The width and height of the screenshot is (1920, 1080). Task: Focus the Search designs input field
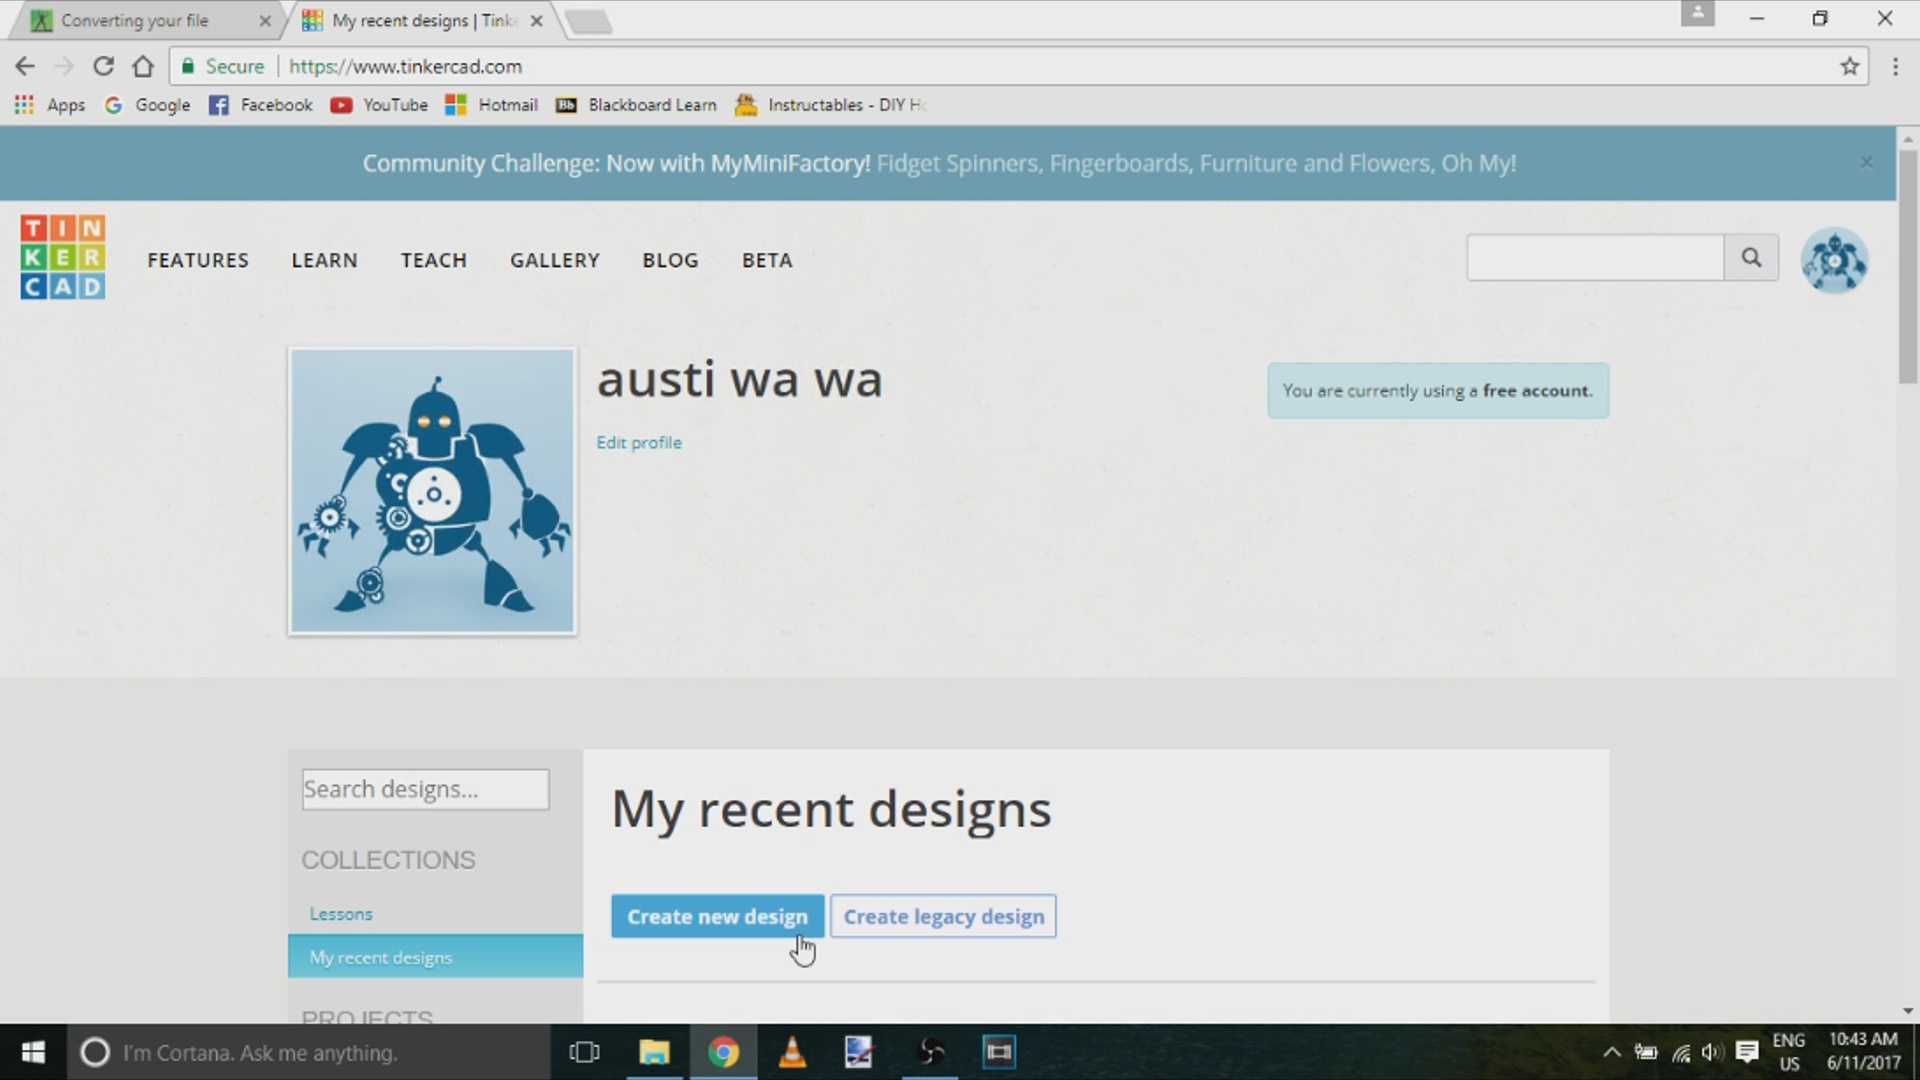click(425, 789)
